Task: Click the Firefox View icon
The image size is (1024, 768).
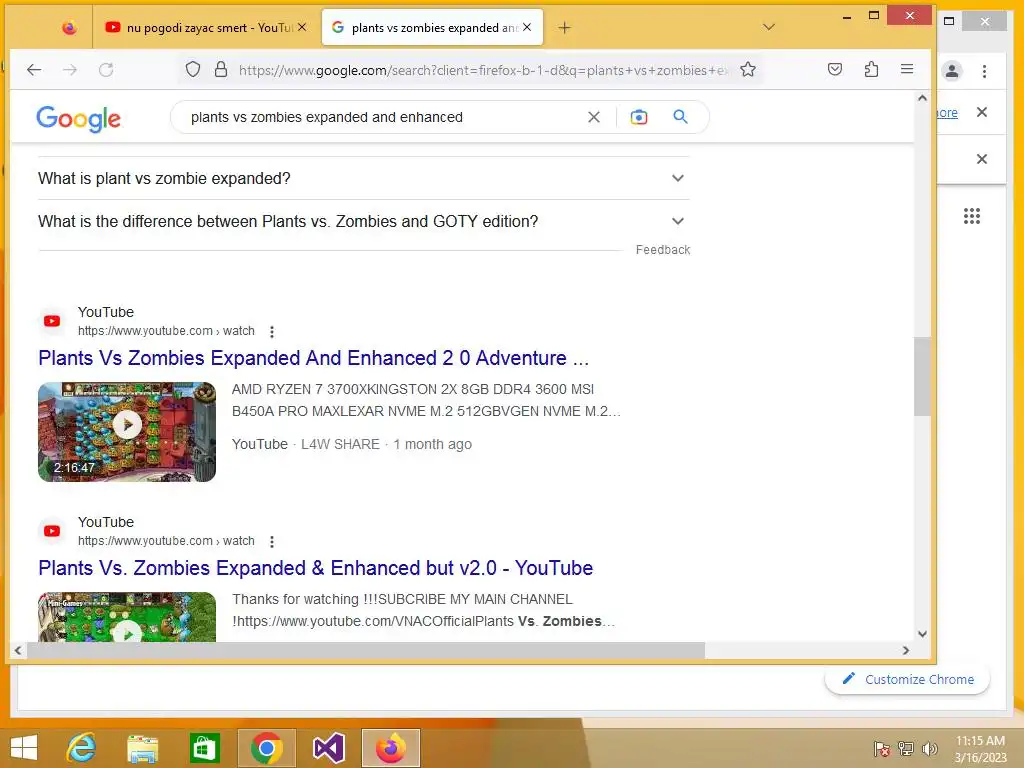Action: (x=69, y=27)
